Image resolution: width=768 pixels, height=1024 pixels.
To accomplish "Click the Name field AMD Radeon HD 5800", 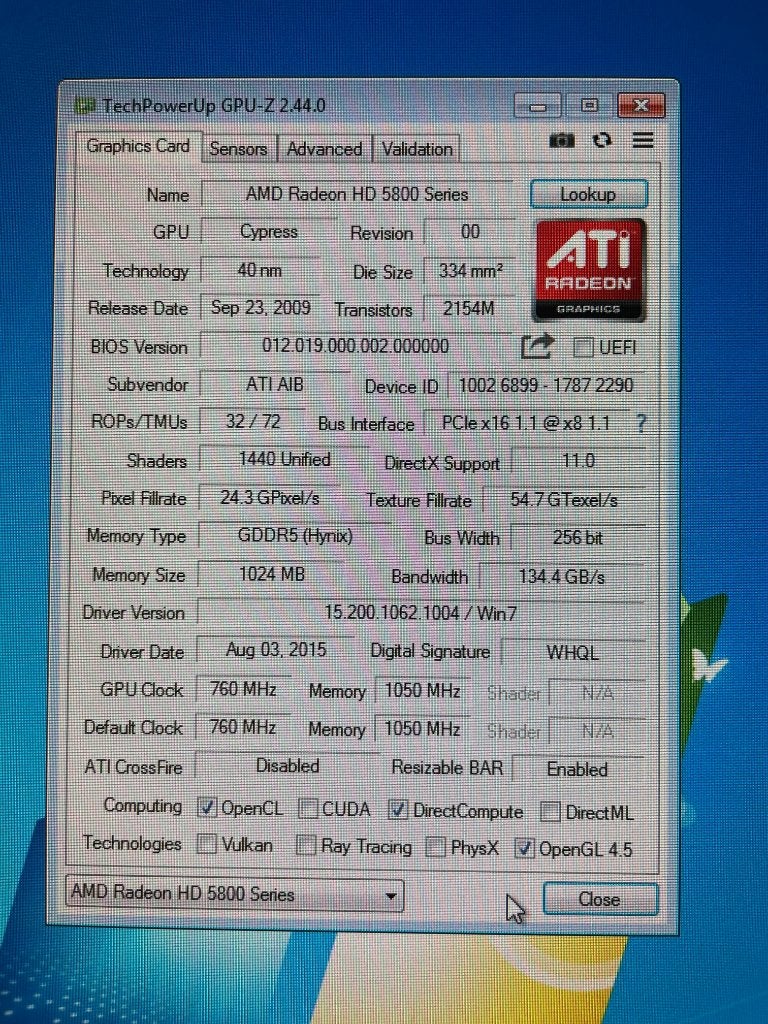I will point(357,194).
